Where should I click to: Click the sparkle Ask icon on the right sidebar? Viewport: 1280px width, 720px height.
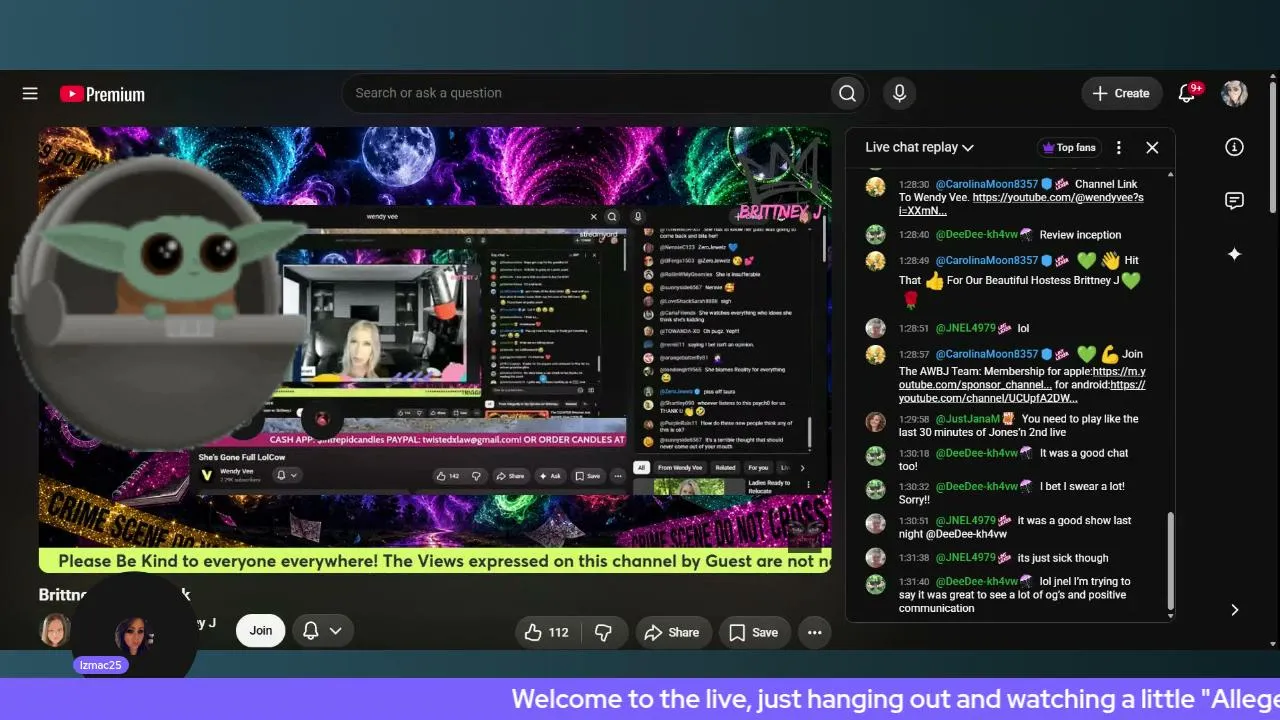pos(1234,254)
